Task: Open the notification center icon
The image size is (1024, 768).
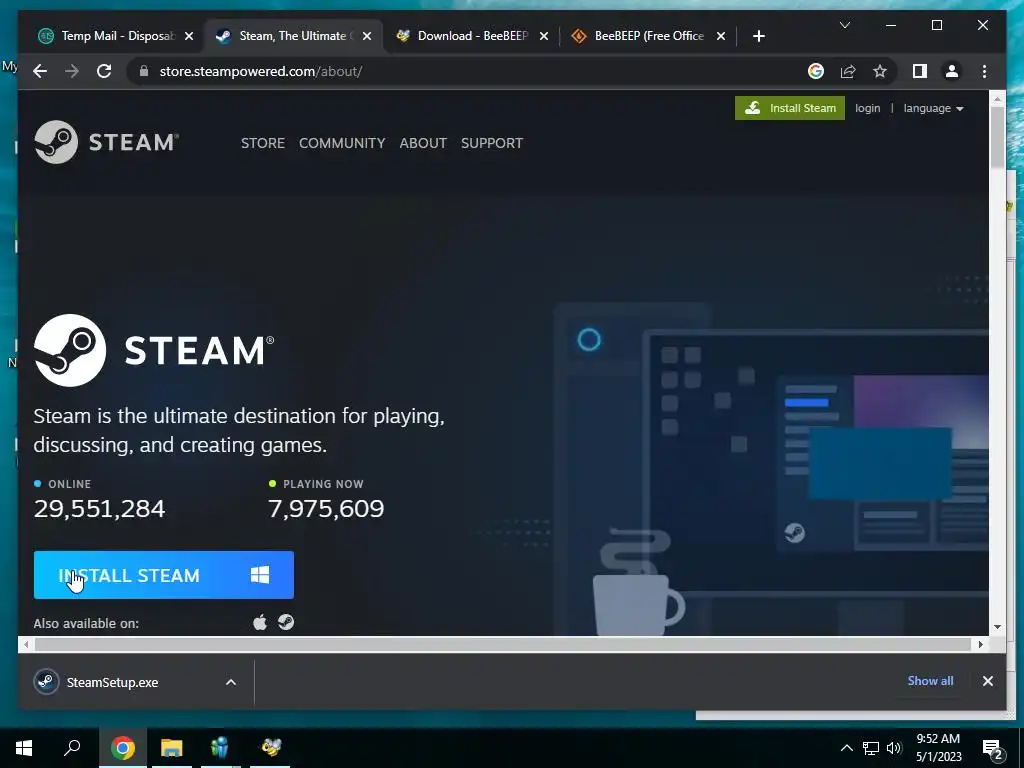Action: point(993,748)
